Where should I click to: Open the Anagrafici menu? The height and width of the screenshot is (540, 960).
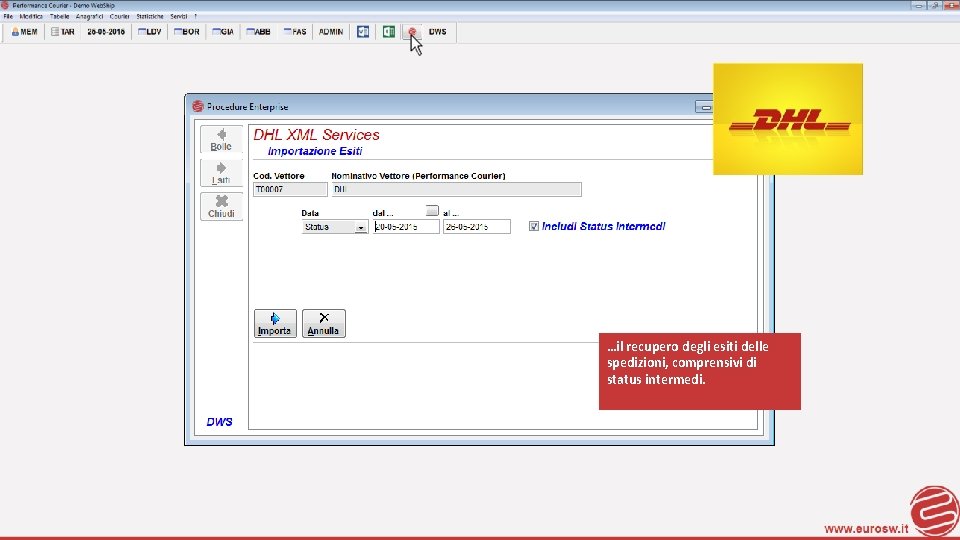click(x=89, y=17)
